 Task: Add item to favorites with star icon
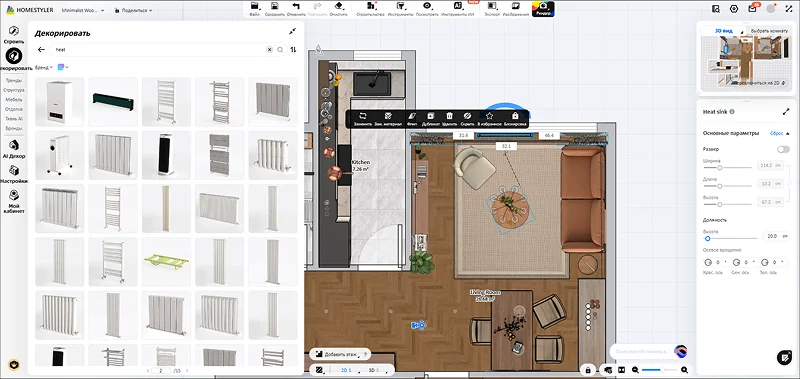click(x=489, y=116)
